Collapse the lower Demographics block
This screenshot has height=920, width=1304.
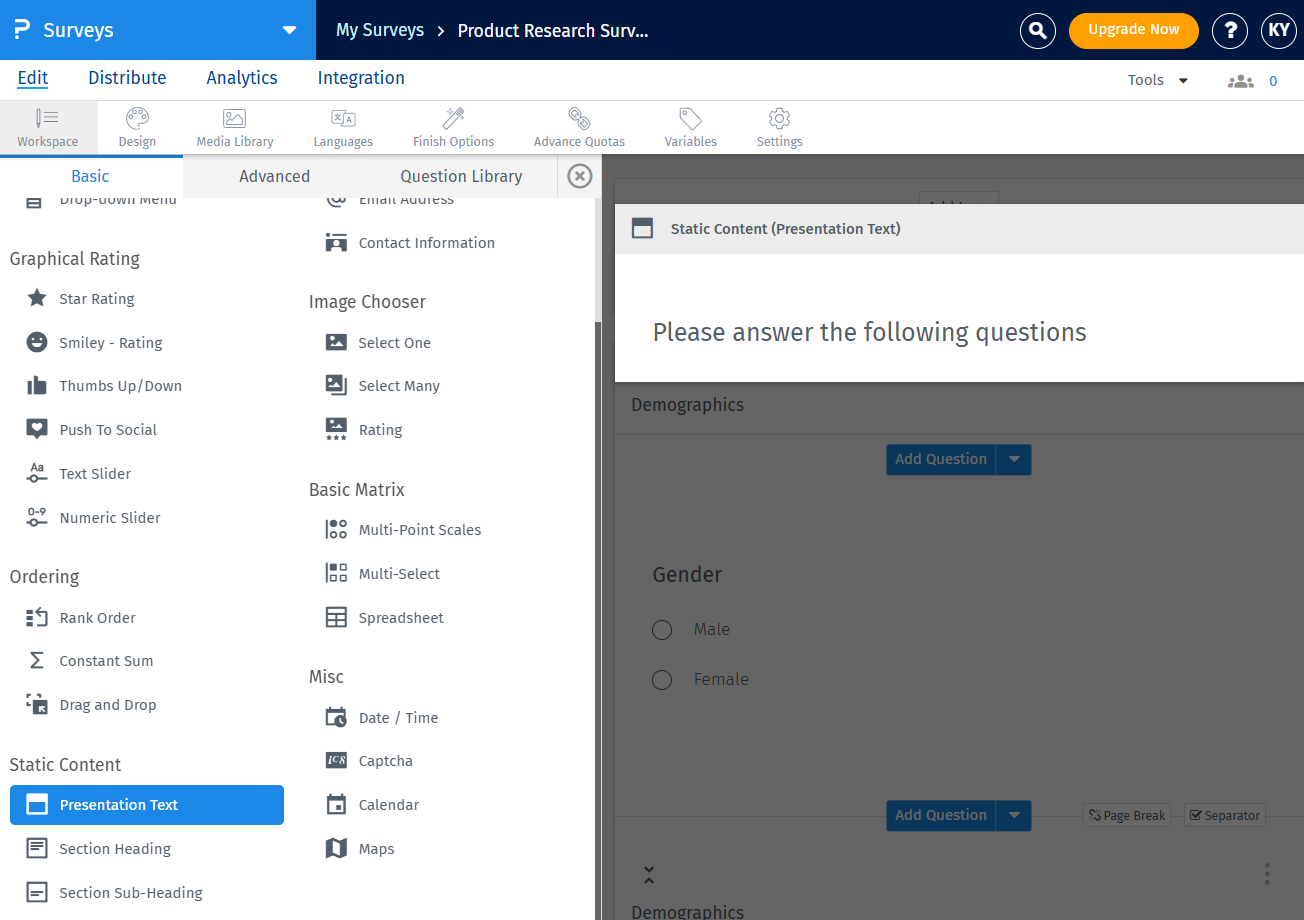click(x=649, y=875)
